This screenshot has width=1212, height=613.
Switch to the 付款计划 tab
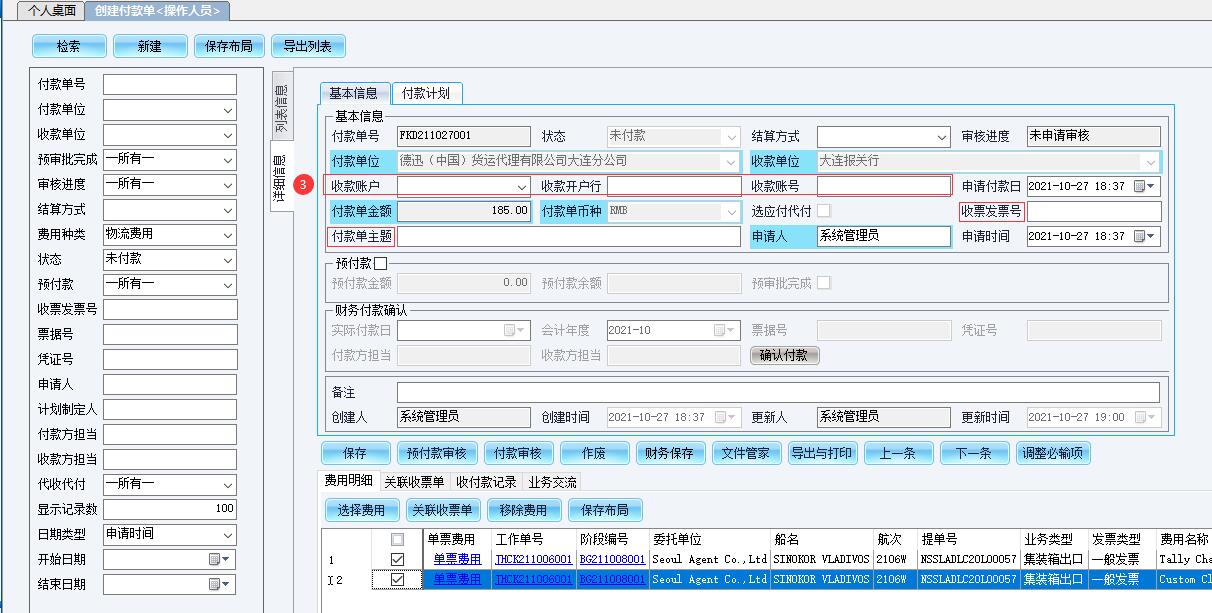[426, 93]
